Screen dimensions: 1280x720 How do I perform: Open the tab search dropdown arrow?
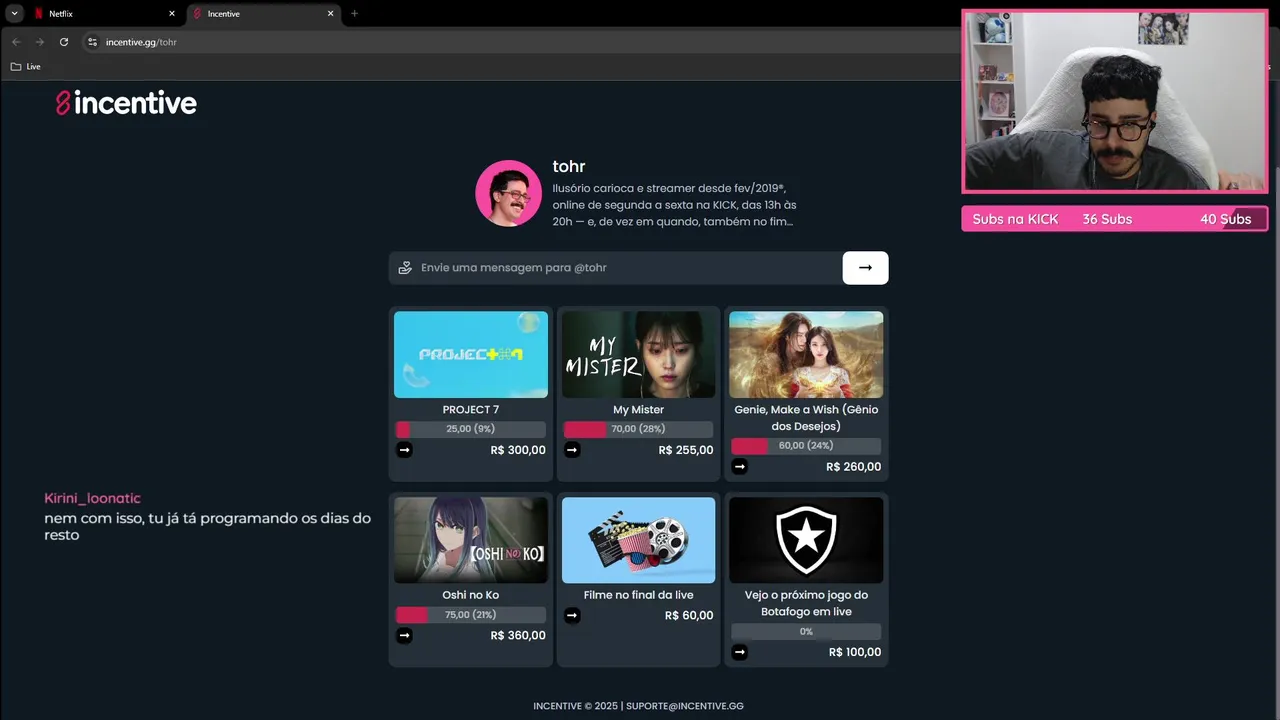point(14,13)
